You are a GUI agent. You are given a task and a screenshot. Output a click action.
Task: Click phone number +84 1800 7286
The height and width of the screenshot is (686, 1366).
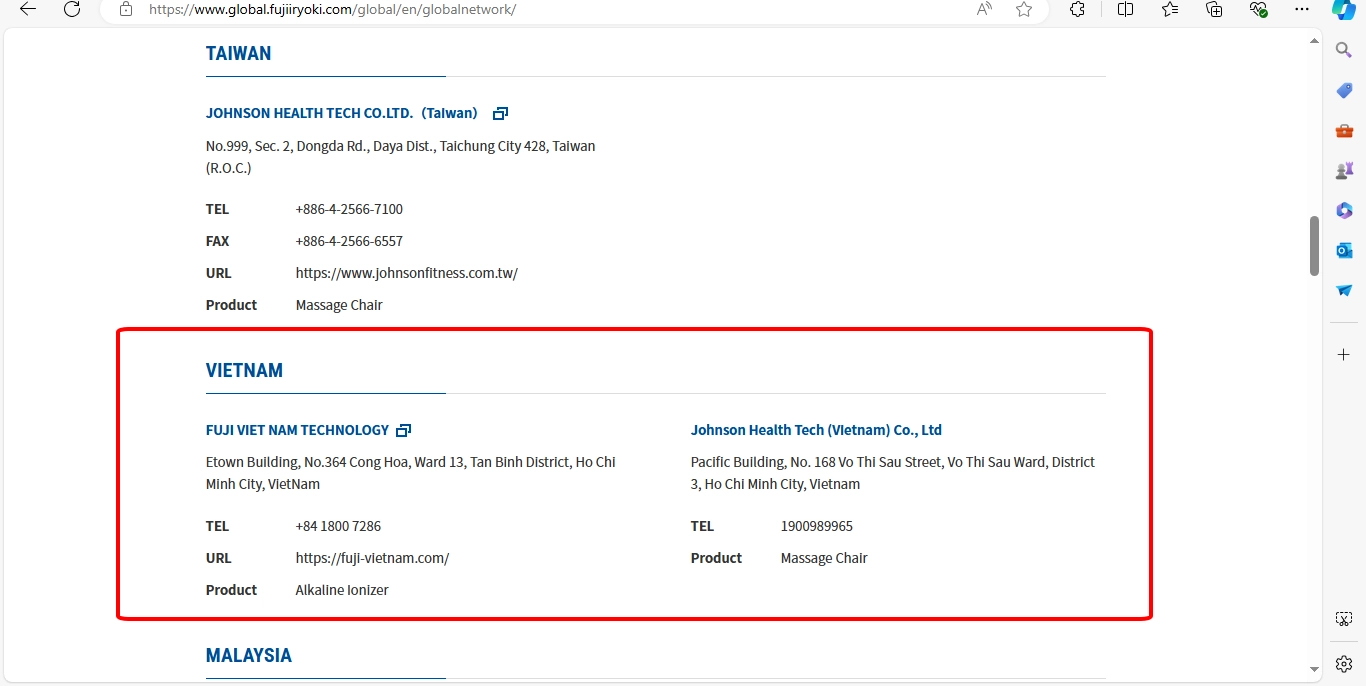tap(338, 526)
